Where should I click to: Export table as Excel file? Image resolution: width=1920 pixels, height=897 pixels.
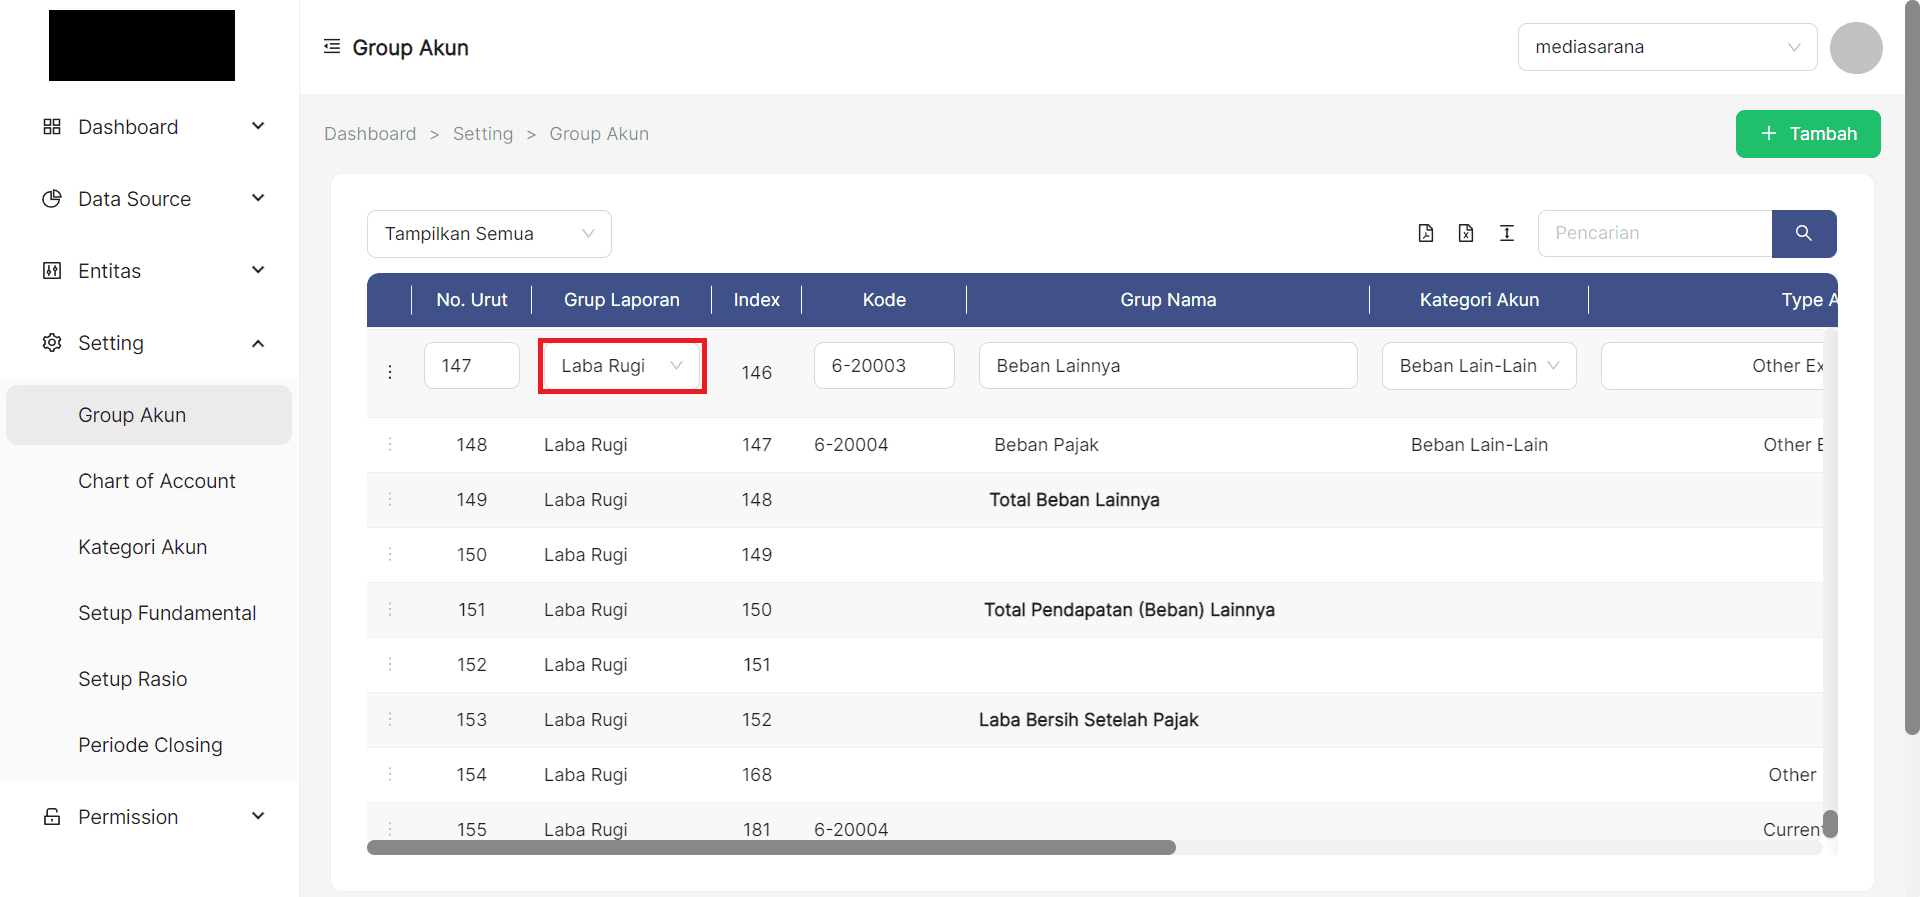click(x=1466, y=233)
